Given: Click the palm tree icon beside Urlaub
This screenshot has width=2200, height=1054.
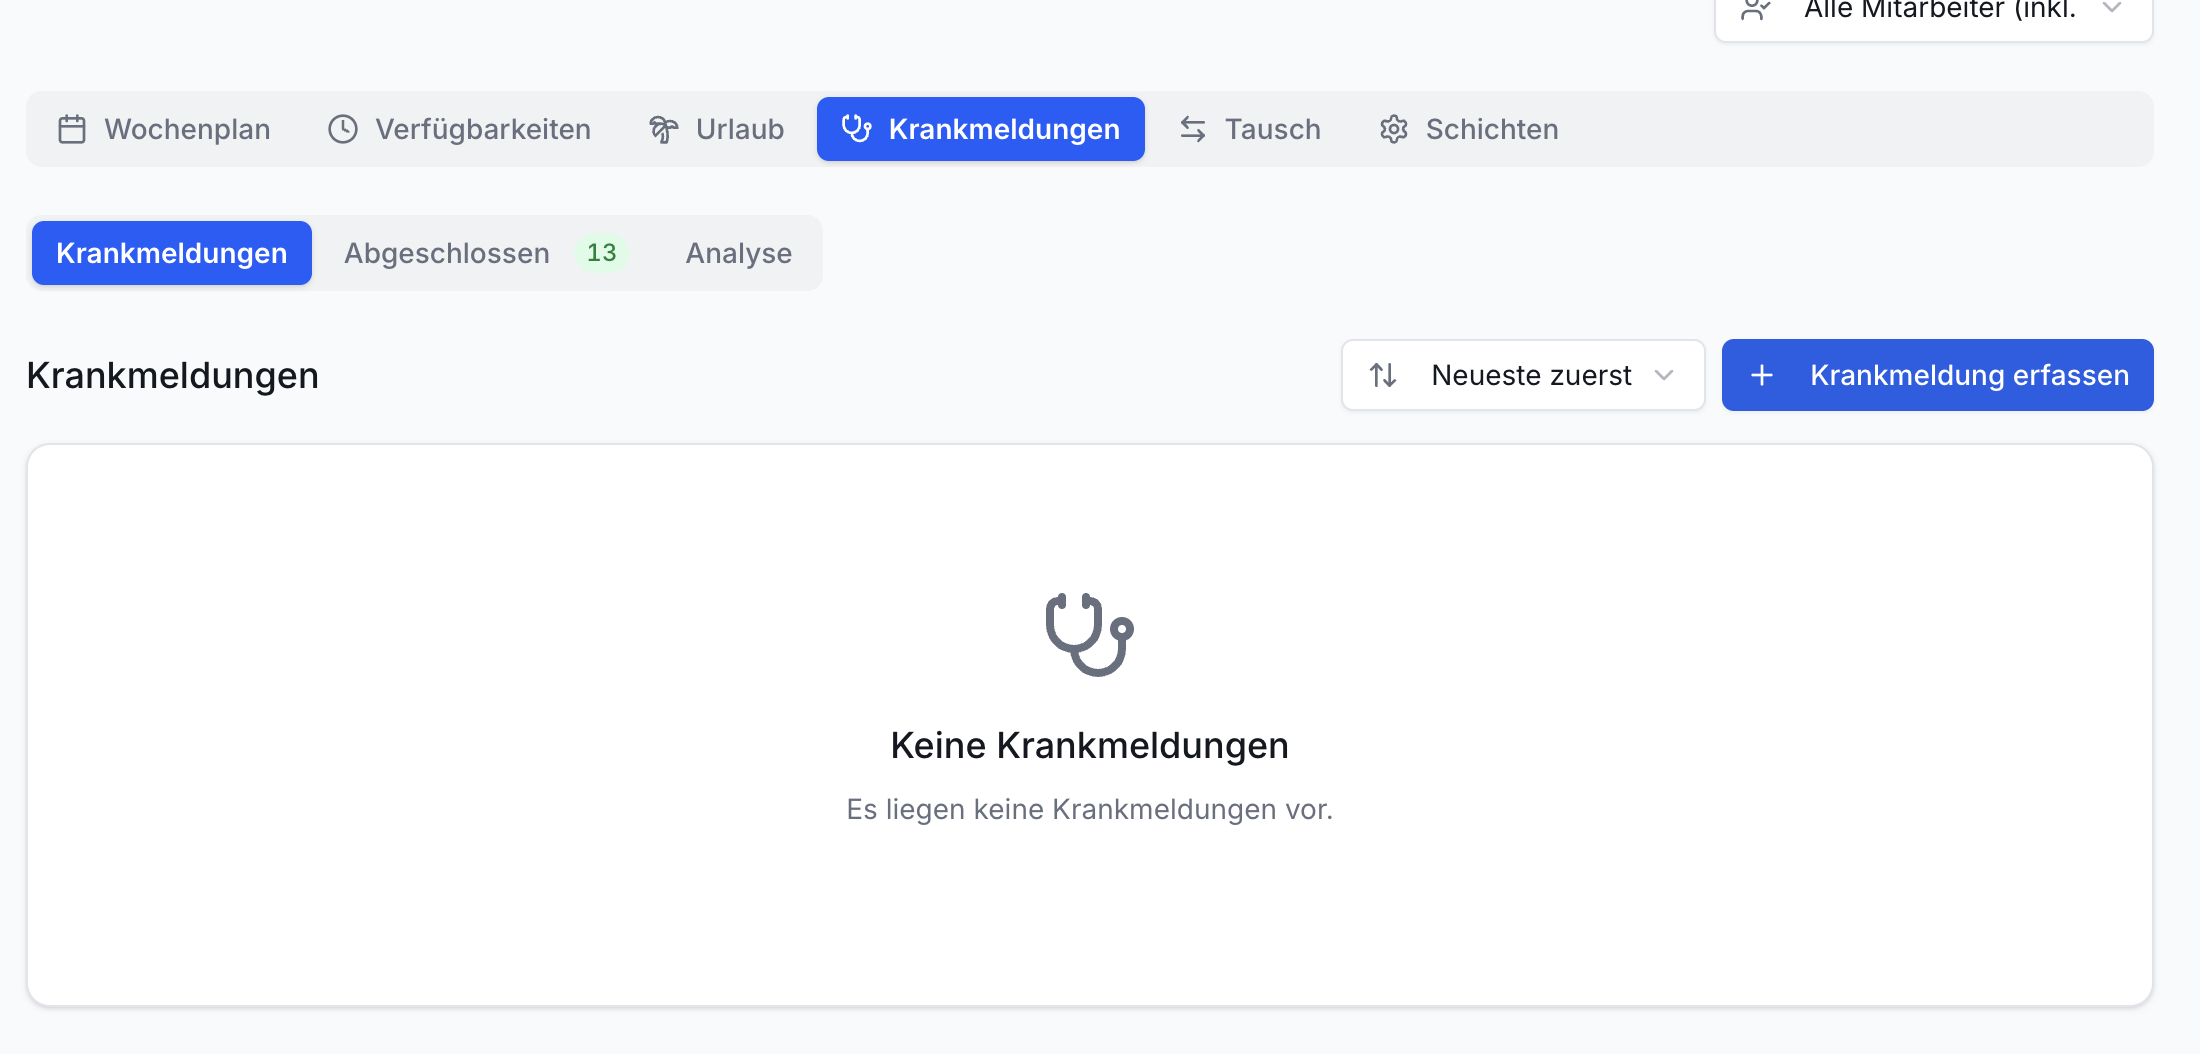Looking at the screenshot, I should [x=664, y=129].
